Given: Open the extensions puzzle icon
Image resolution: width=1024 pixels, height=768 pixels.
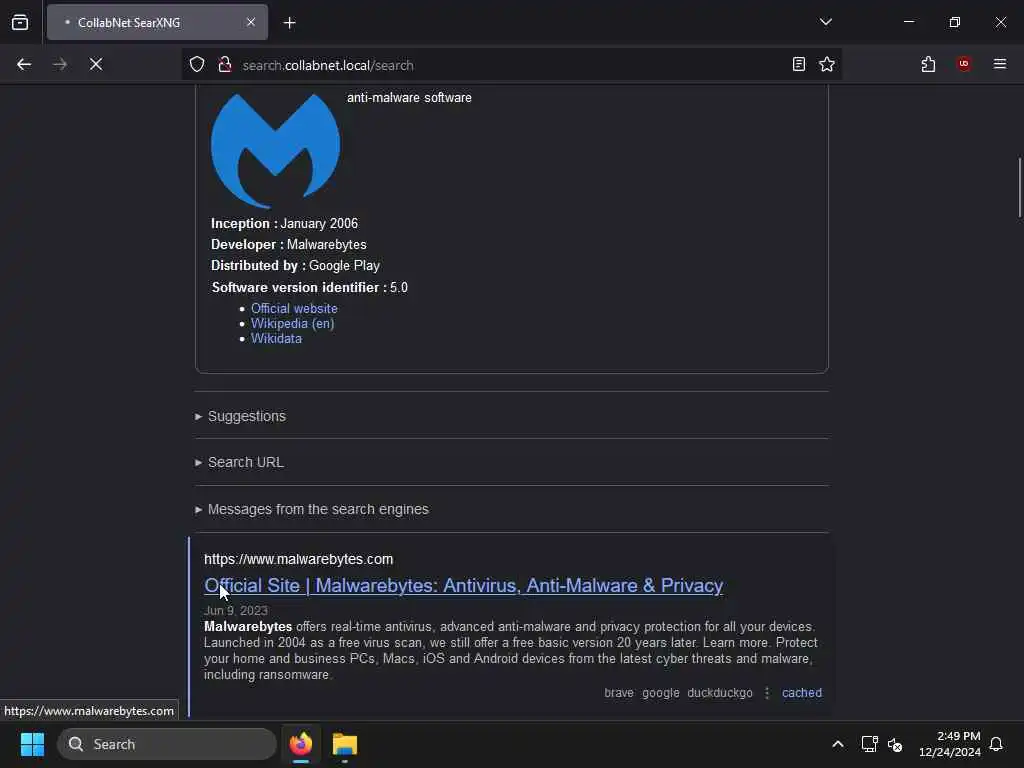Looking at the screenshot, I should click(928, 64).
